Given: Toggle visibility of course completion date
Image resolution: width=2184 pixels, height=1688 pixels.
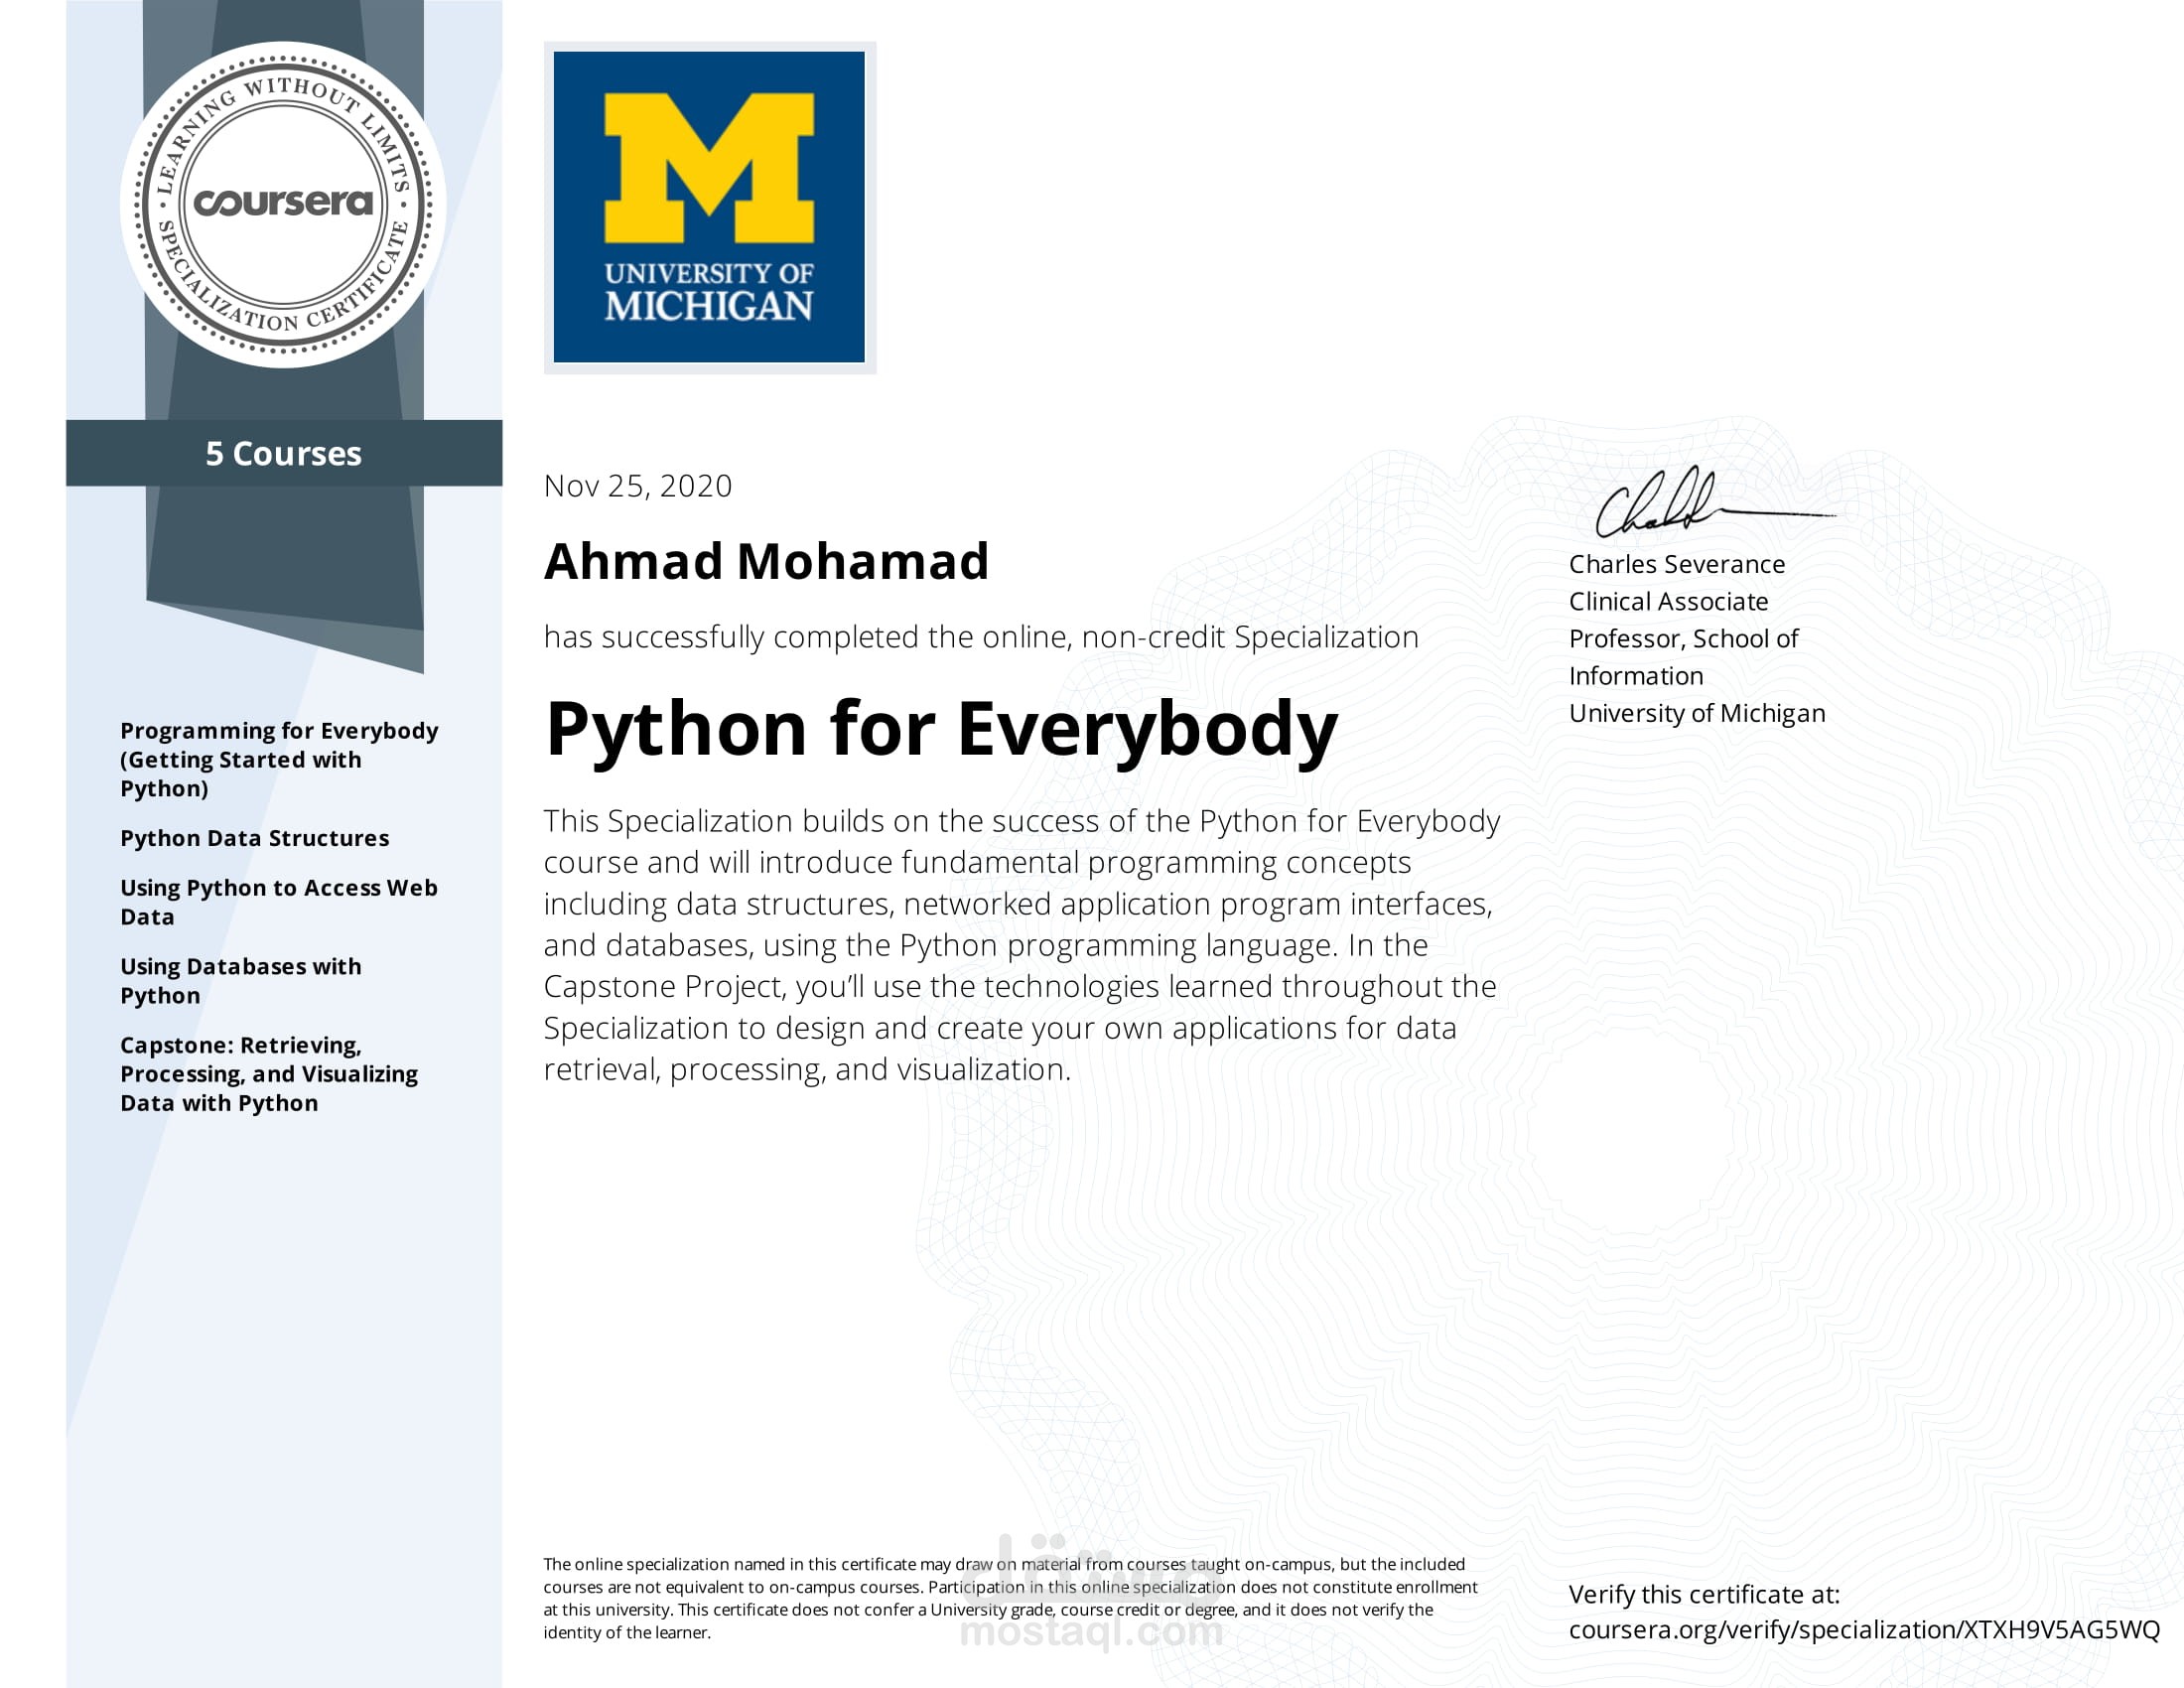Looking at the screenshot, I should pos(640,483).
